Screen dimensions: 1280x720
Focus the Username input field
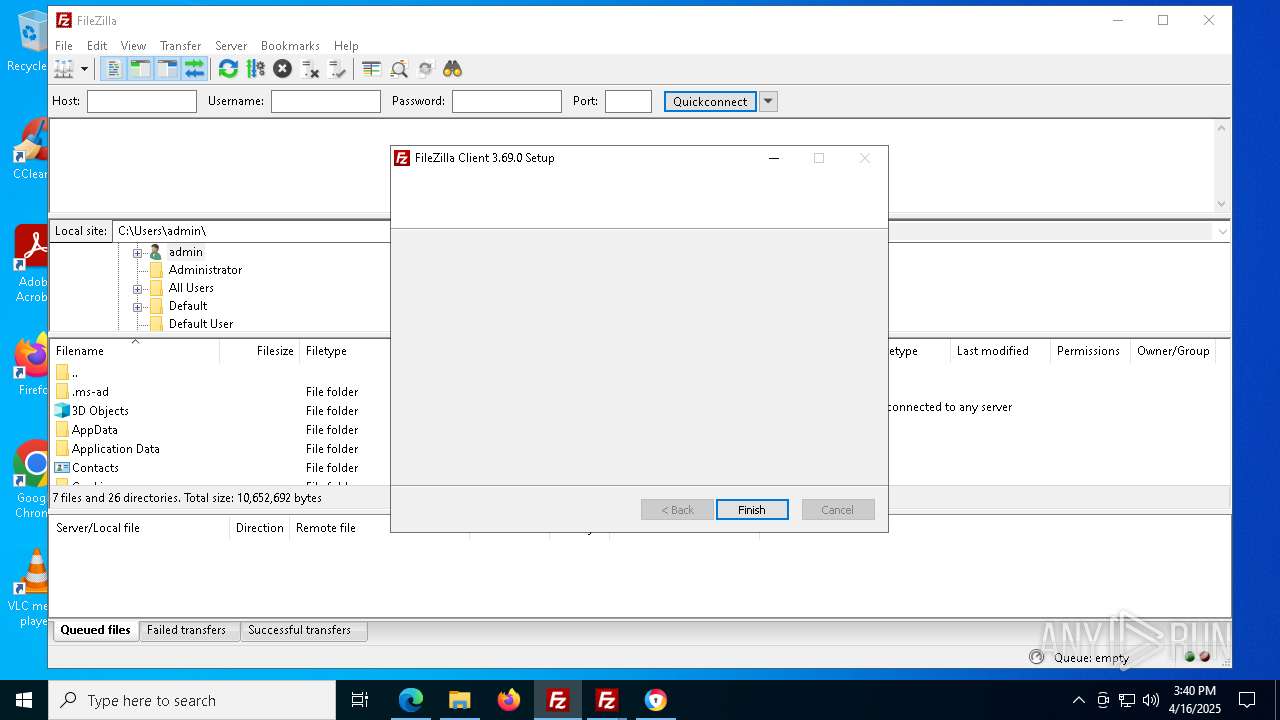(x=326, y=101)
